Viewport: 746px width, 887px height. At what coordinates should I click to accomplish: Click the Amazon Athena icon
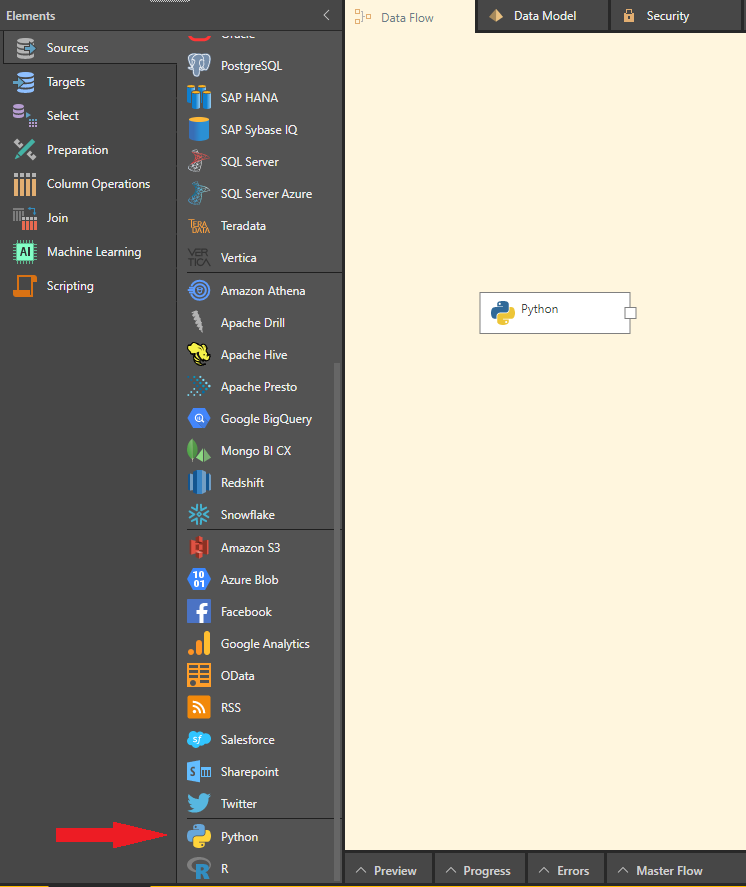point(199,291)
